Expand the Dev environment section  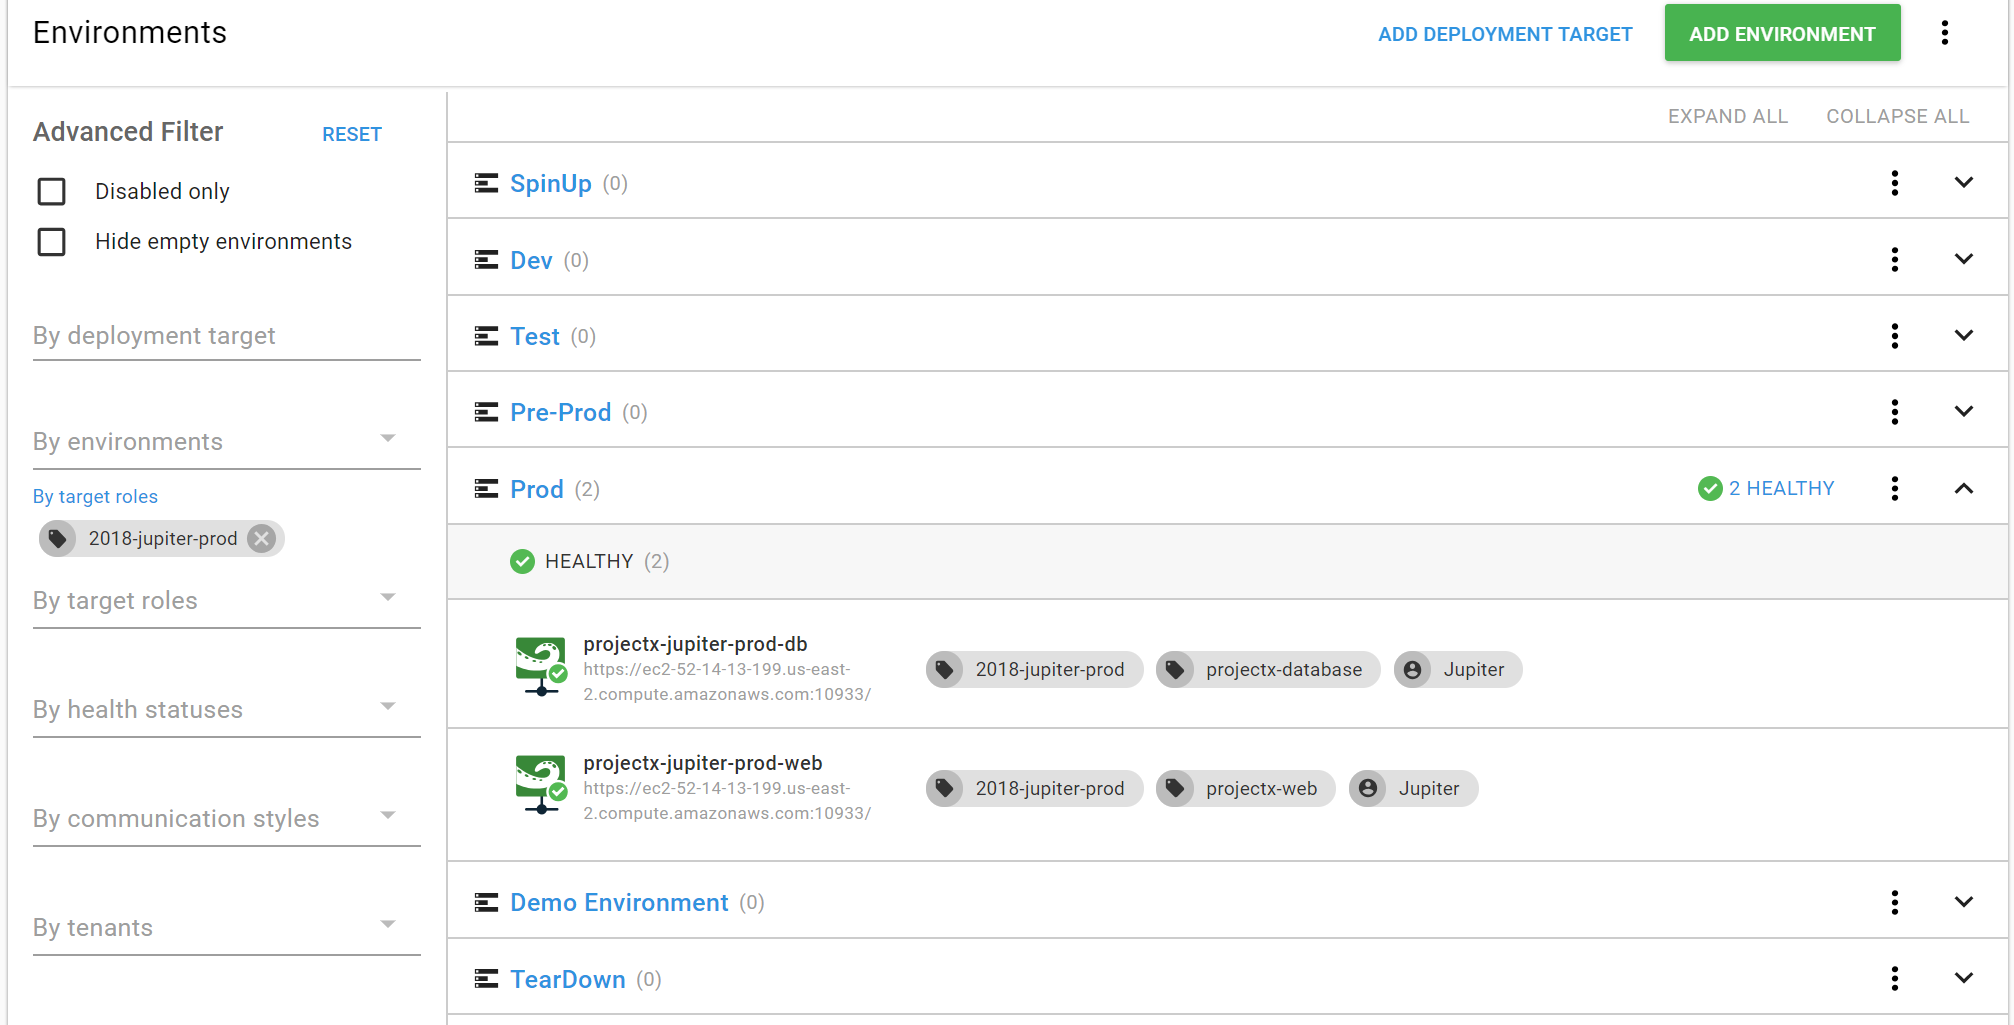[x=1963, y=260]
